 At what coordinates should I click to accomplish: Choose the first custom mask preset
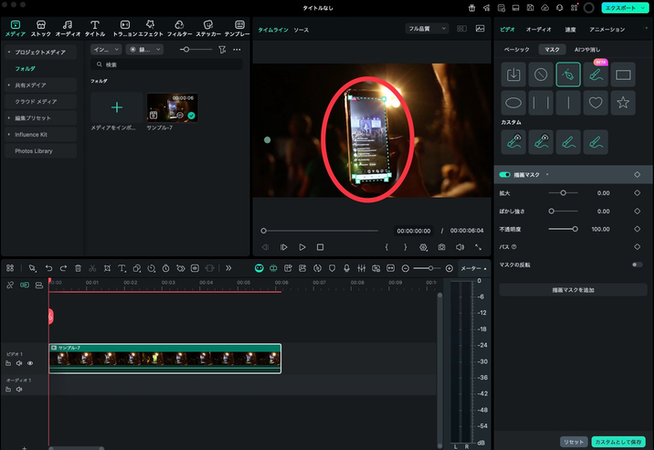(513, 142)
